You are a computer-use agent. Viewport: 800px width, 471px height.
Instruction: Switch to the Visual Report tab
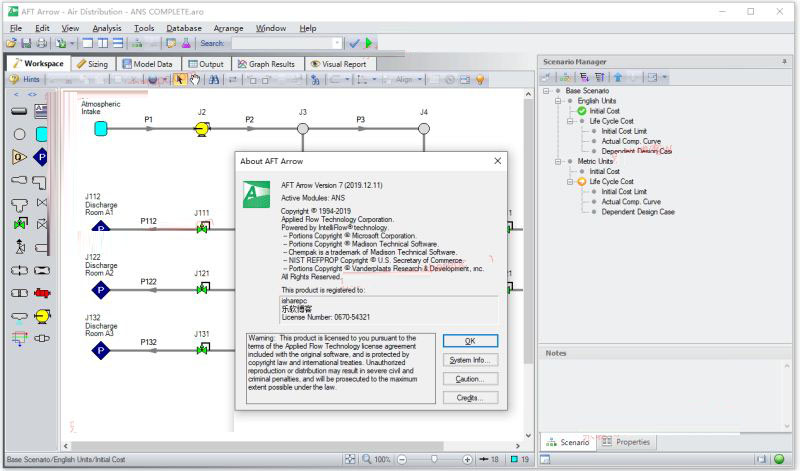(339, 64)
